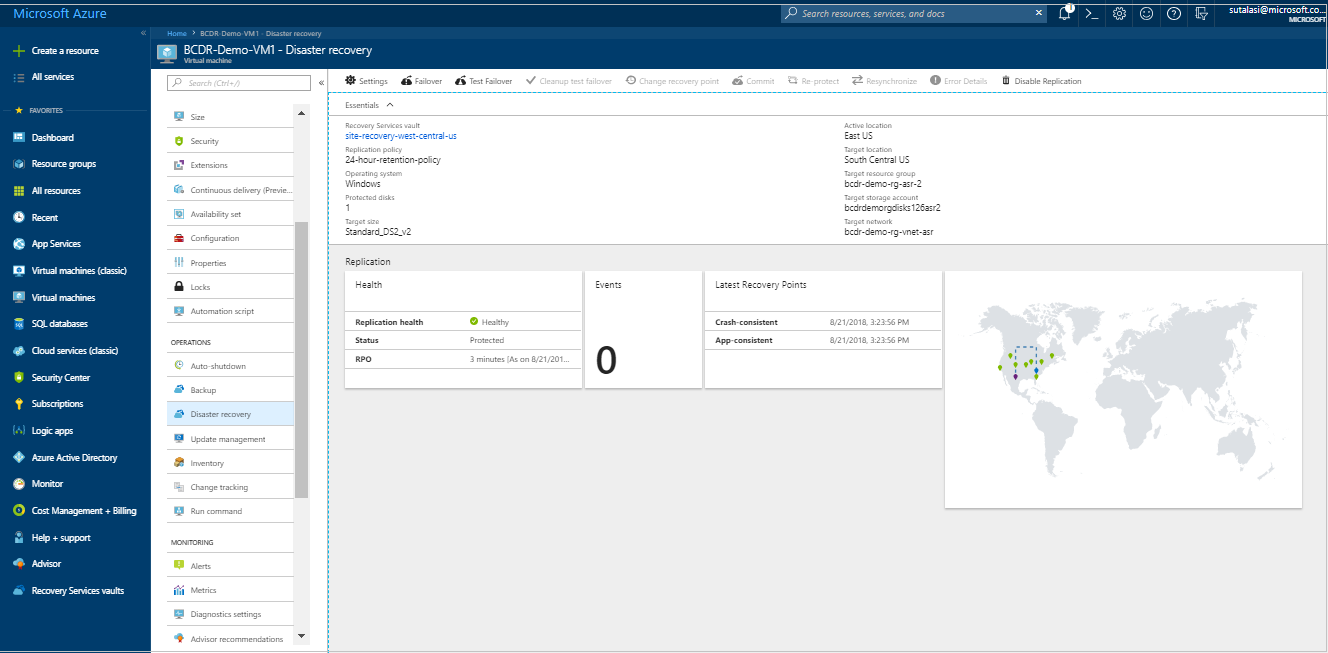Click Home in the breadcrumb

coord(177,34)
